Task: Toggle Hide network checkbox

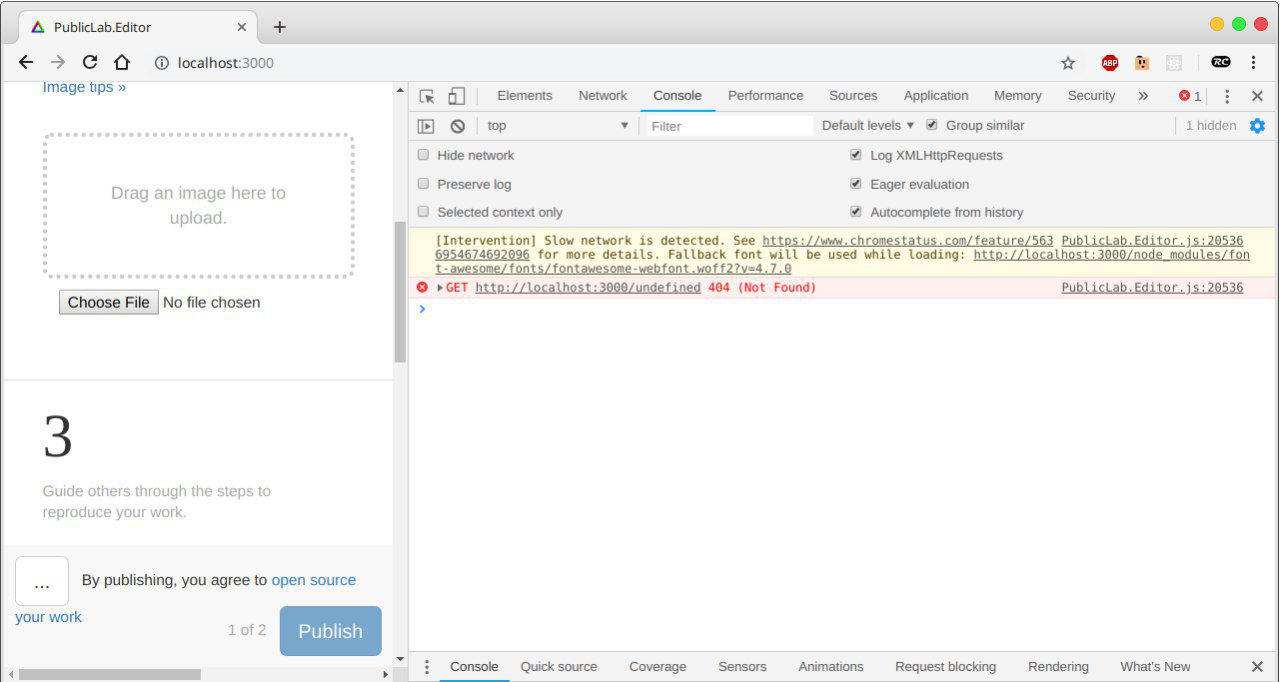Action: tap(423, 155)
